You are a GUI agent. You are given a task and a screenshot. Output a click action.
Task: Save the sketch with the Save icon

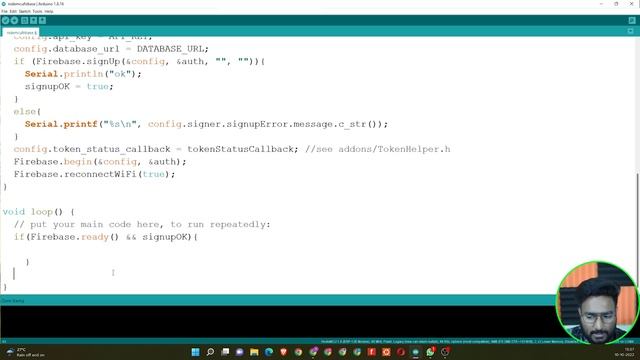42,20
